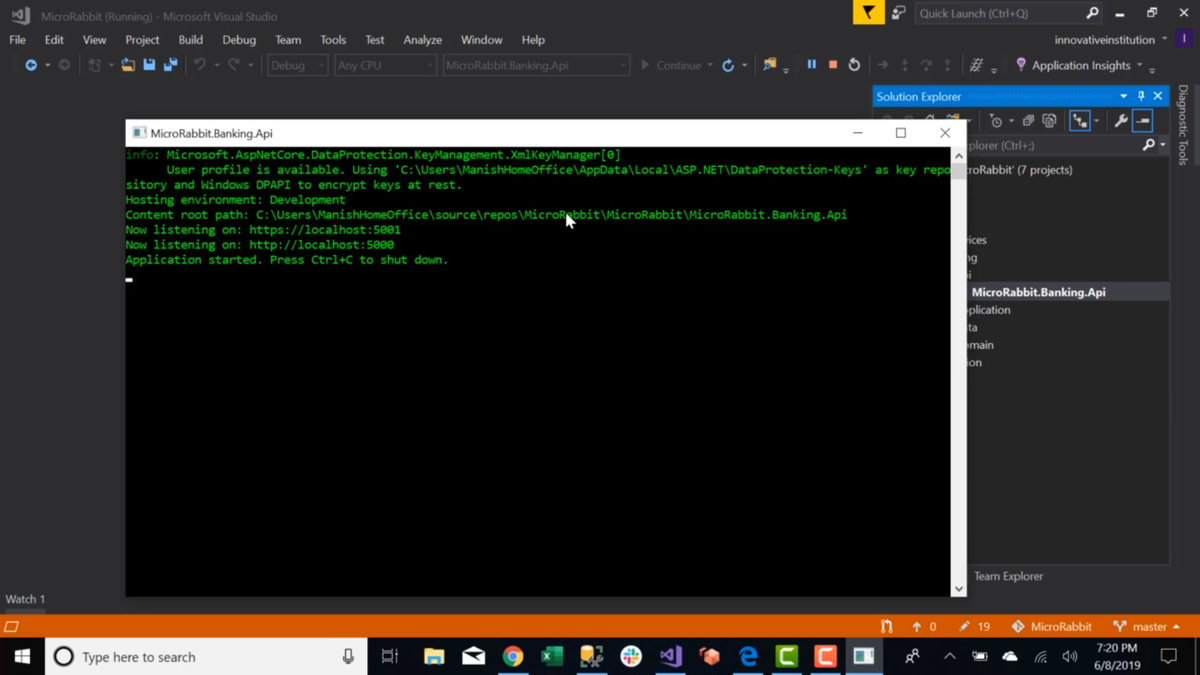Click the Windows Start button
Screen dimensions: 1200x675
click(22, 657)
